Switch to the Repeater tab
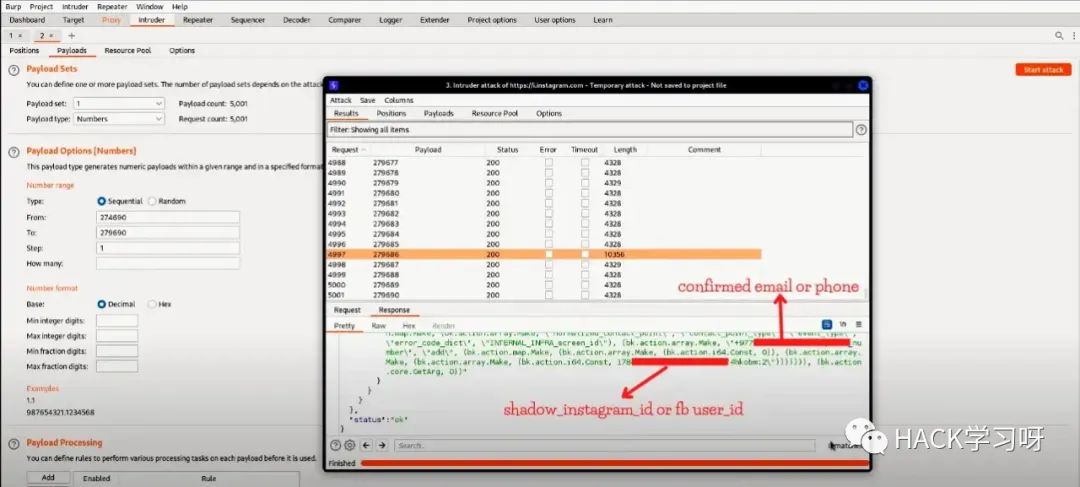The height and width of the screenshot is (487, 1080). (x=198, y=20)
